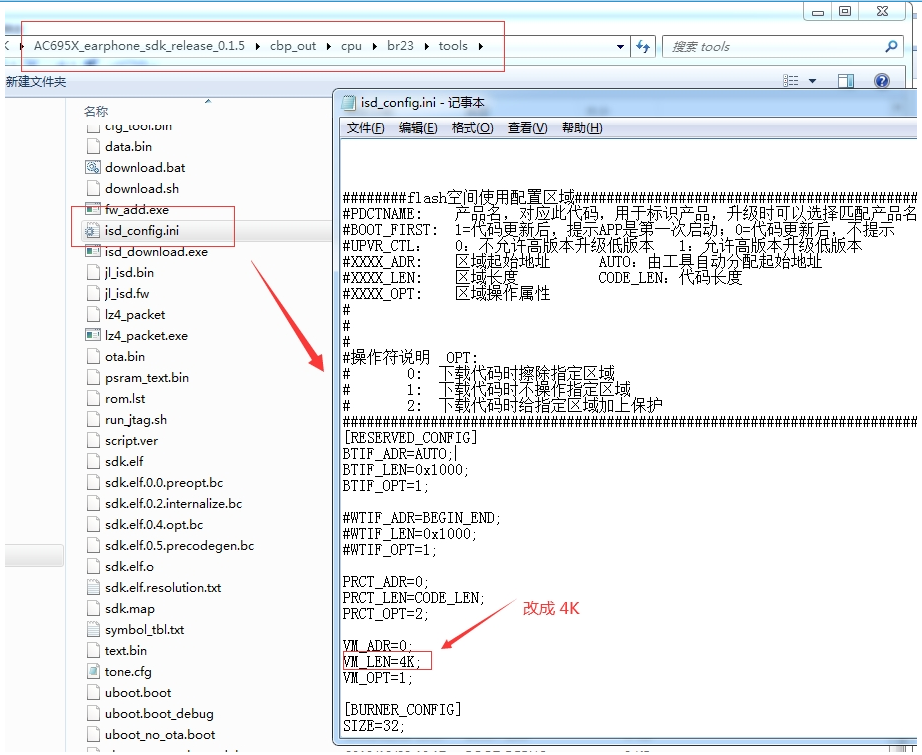Open the 格式(O) menu in Notepad
Screen dimensions: 922x755
pyautogui.click(x=472, y=128)
